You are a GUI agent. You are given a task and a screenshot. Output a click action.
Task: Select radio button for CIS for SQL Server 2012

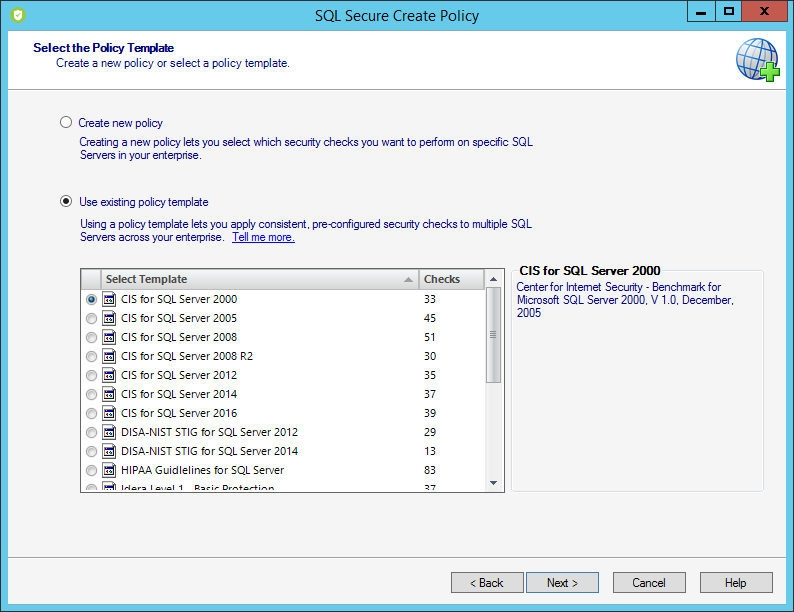[91, 376]
